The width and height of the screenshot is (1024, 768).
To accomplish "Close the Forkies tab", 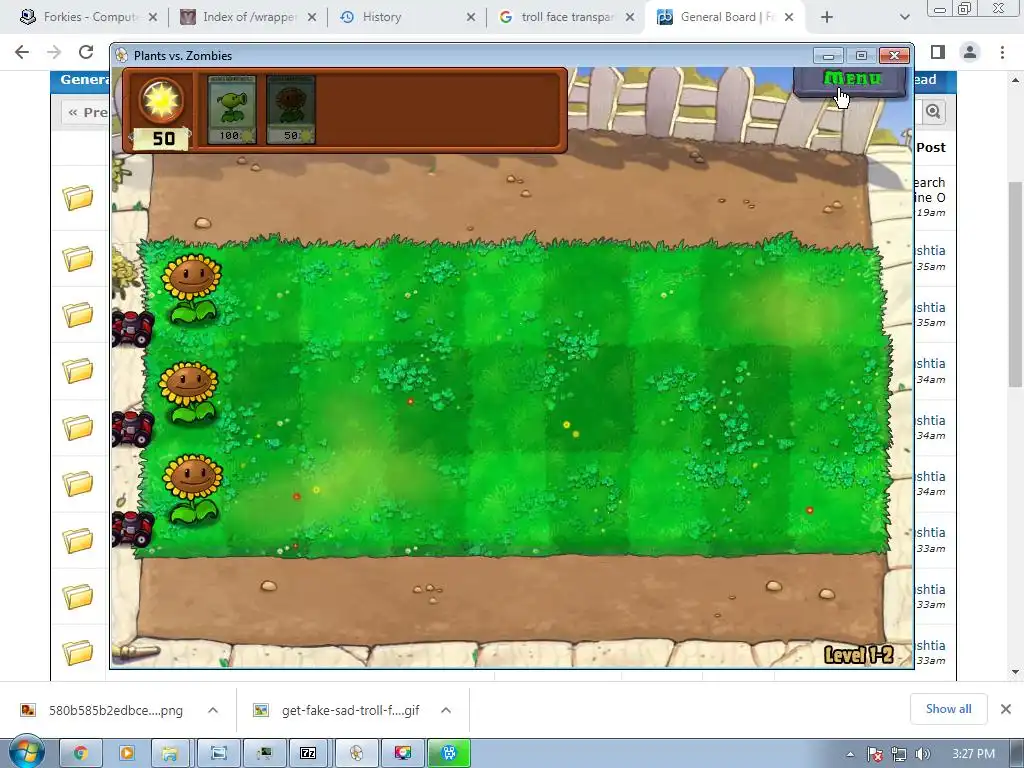I will point(153,18).
